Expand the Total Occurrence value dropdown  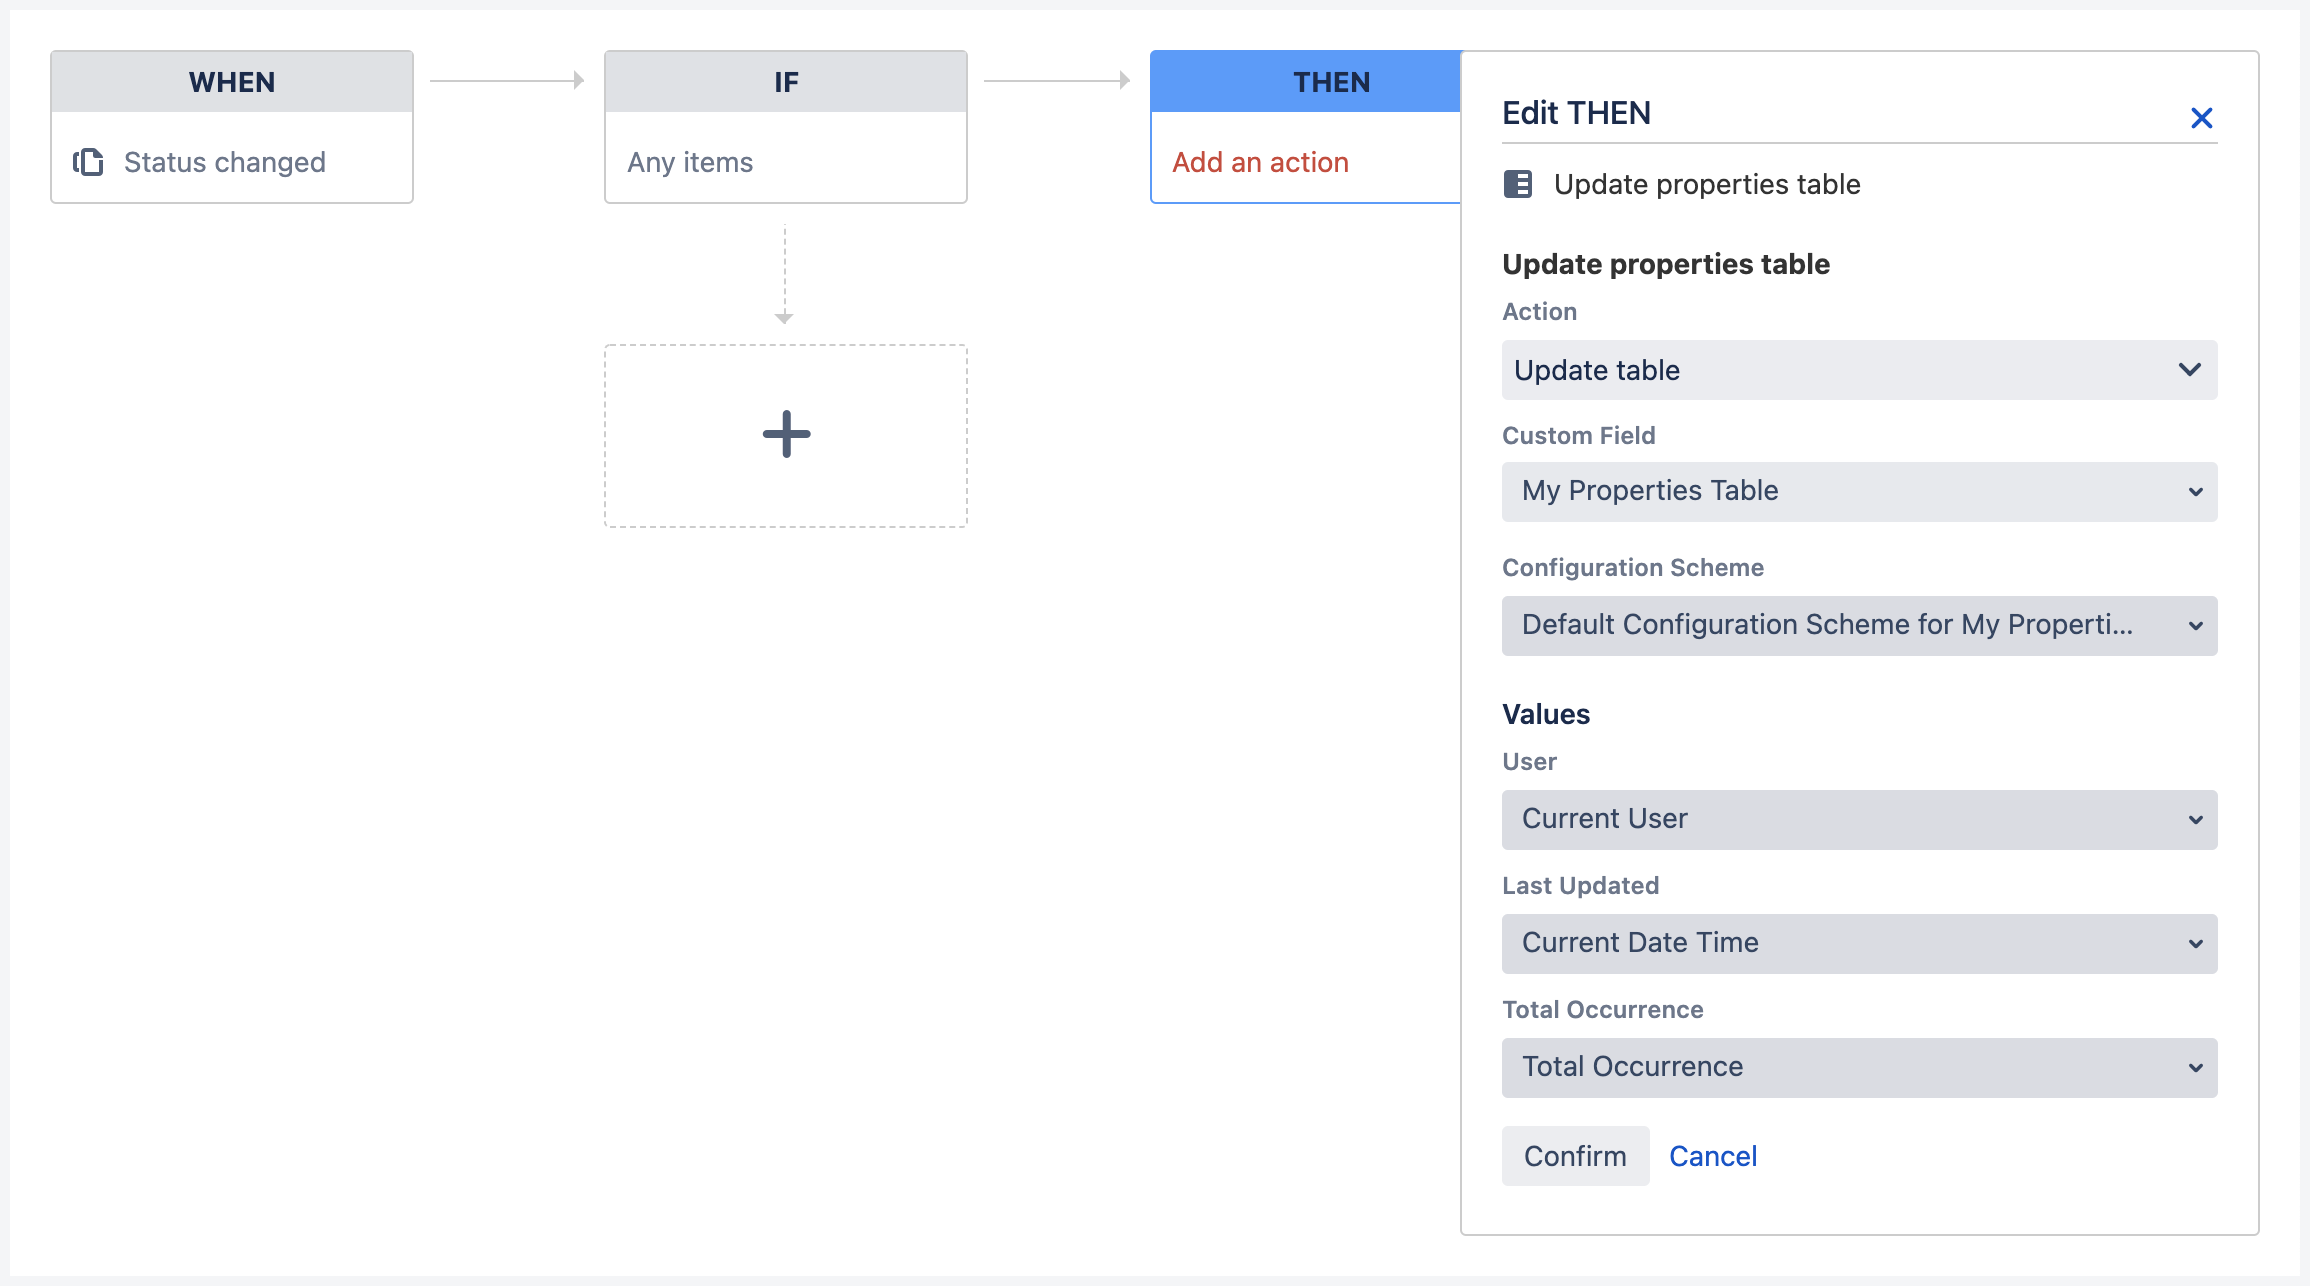[1858, 1066]
